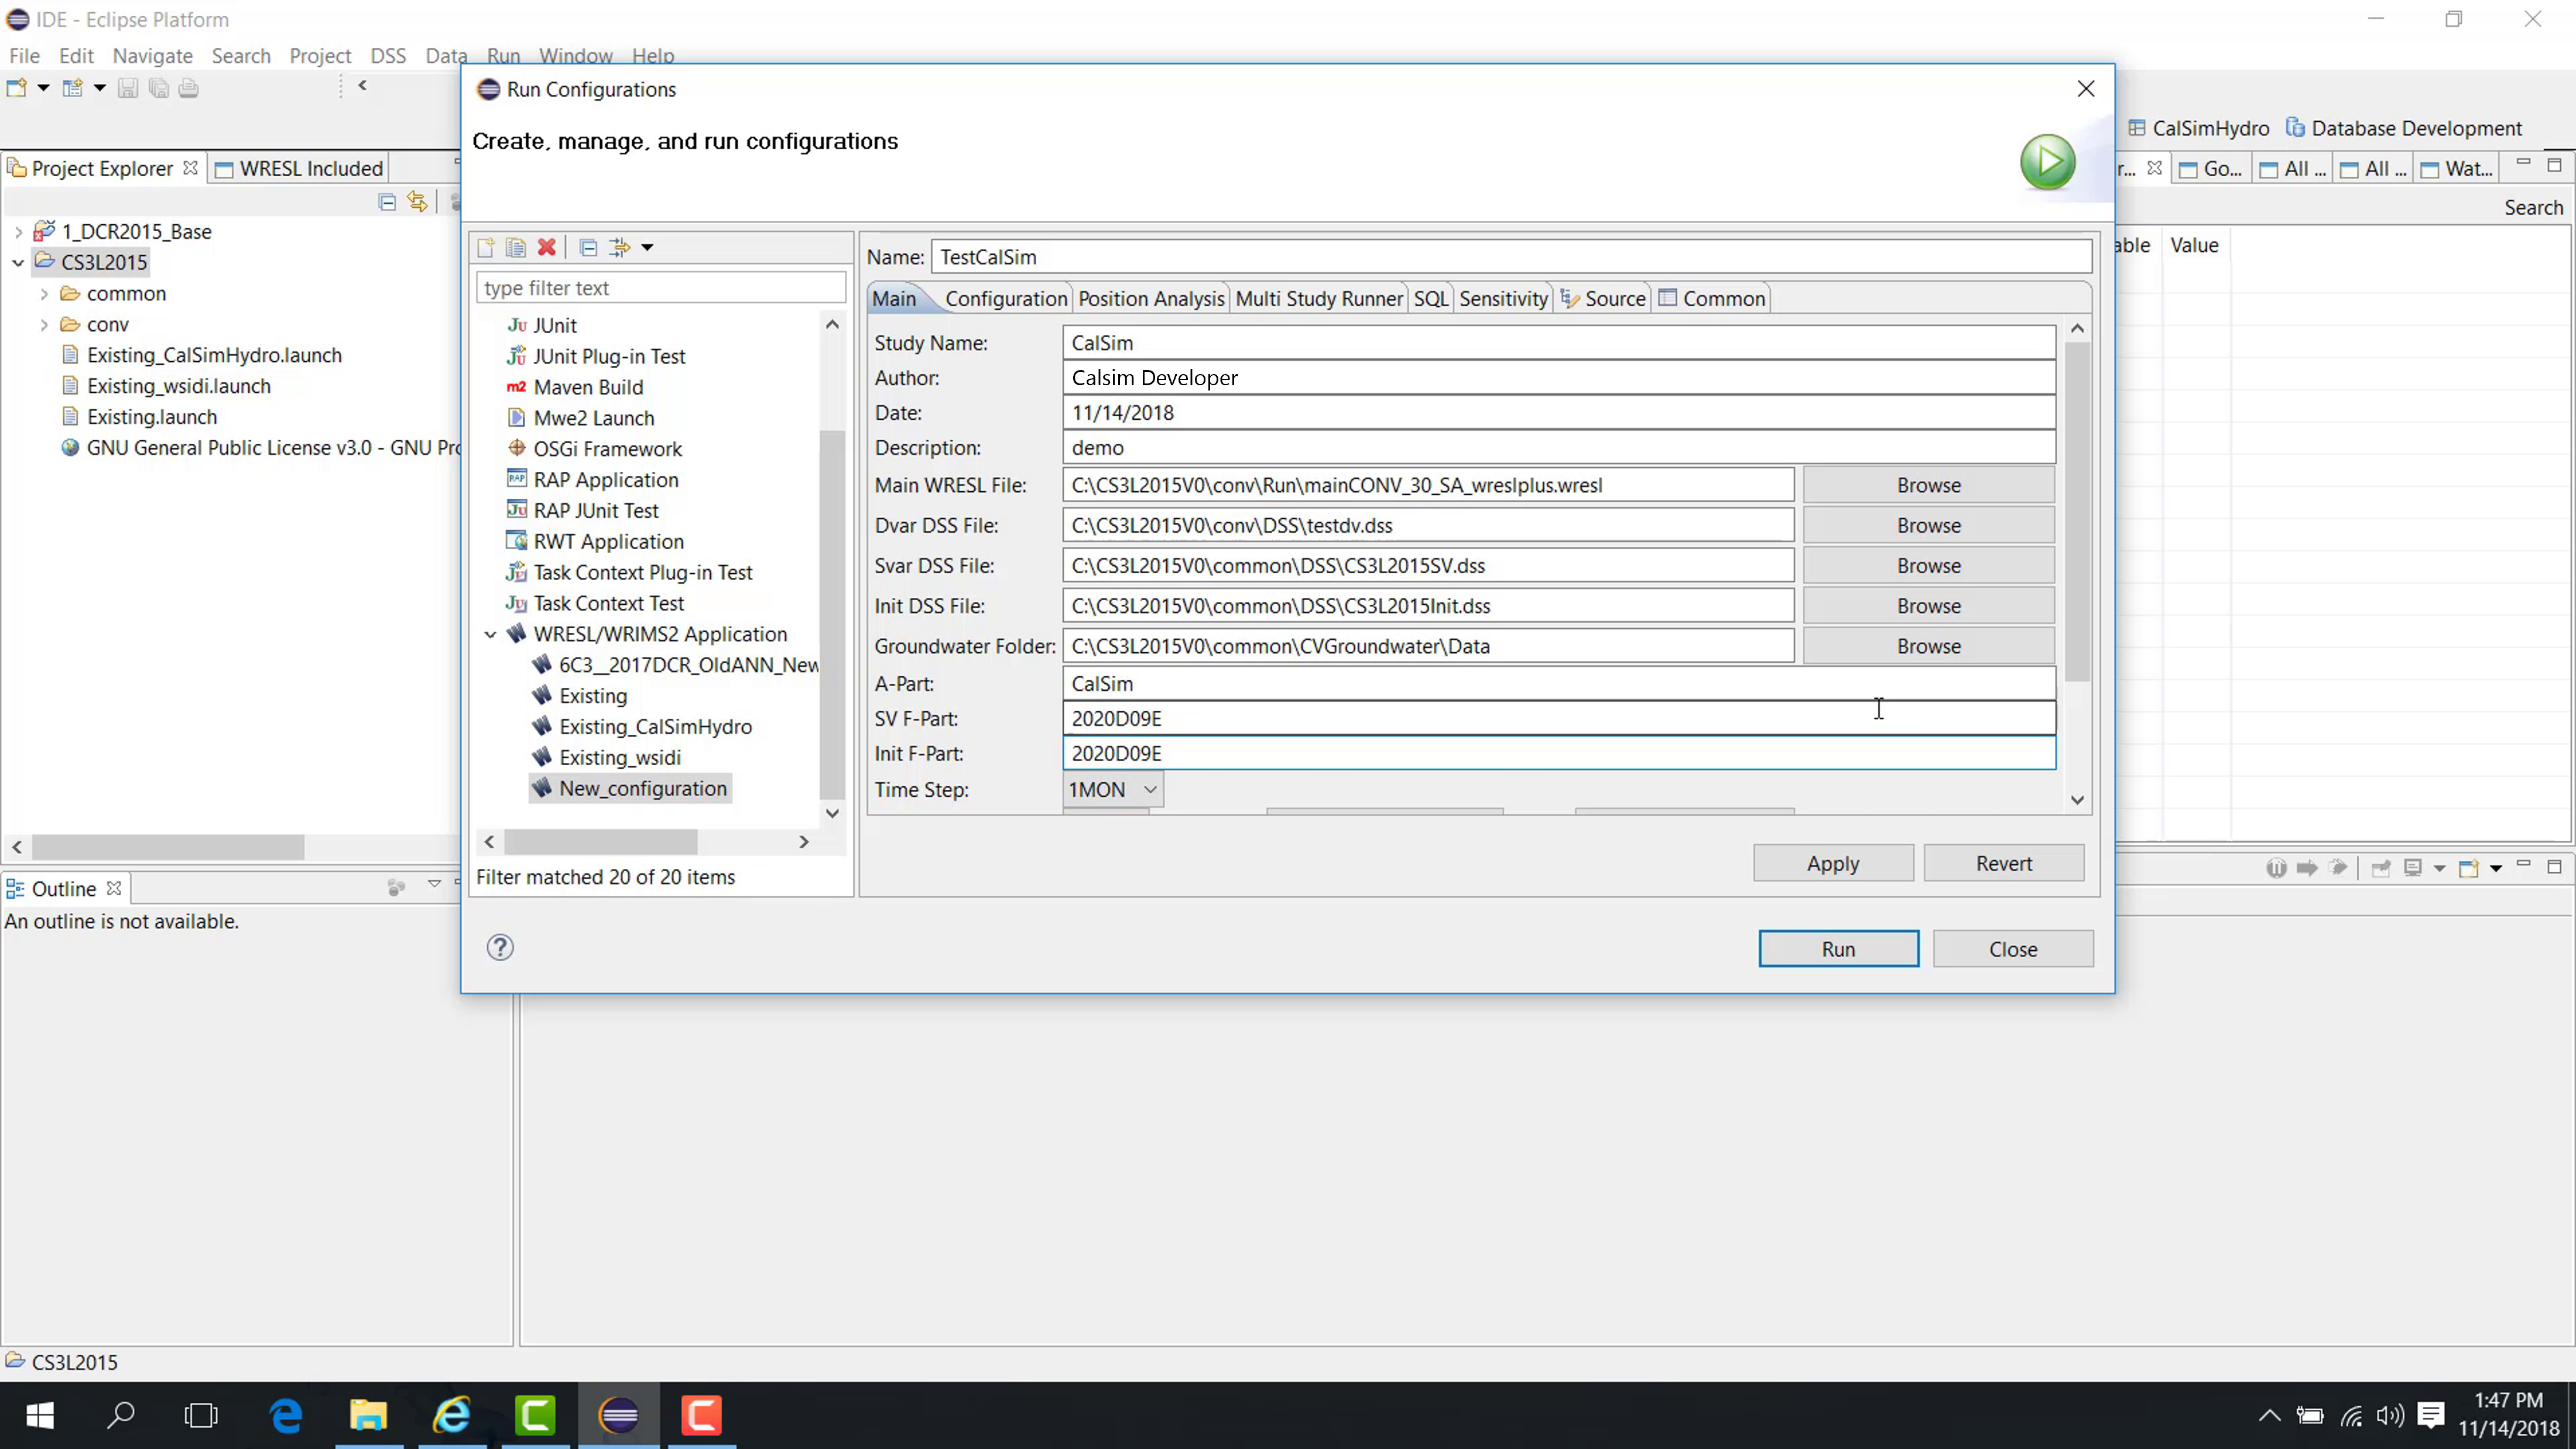Click the Description field
The image size is (2576, 1449).
tap(1559, 448)
